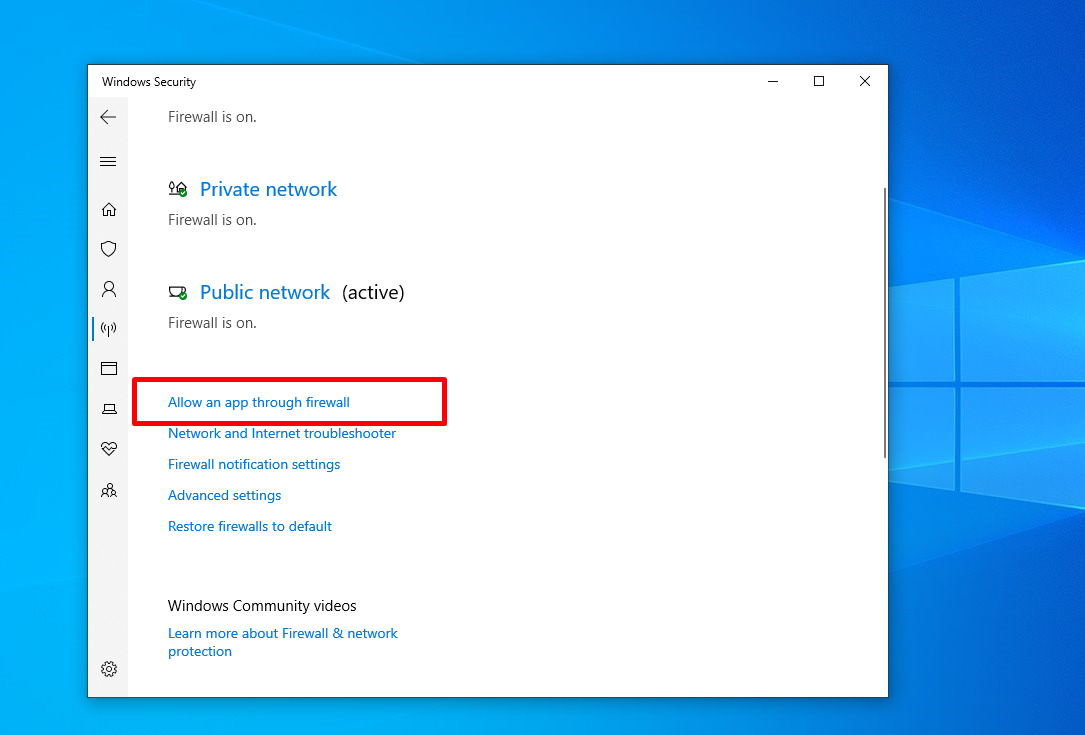The image size is (1085, 735).
Task: Close the Windows Security window
Action: coord(864,82)
